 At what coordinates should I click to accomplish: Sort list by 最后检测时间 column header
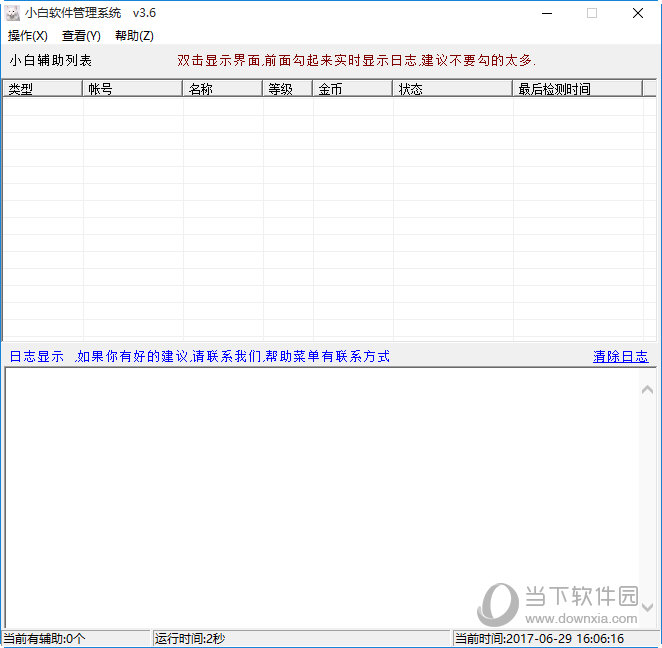pos(578,89)
